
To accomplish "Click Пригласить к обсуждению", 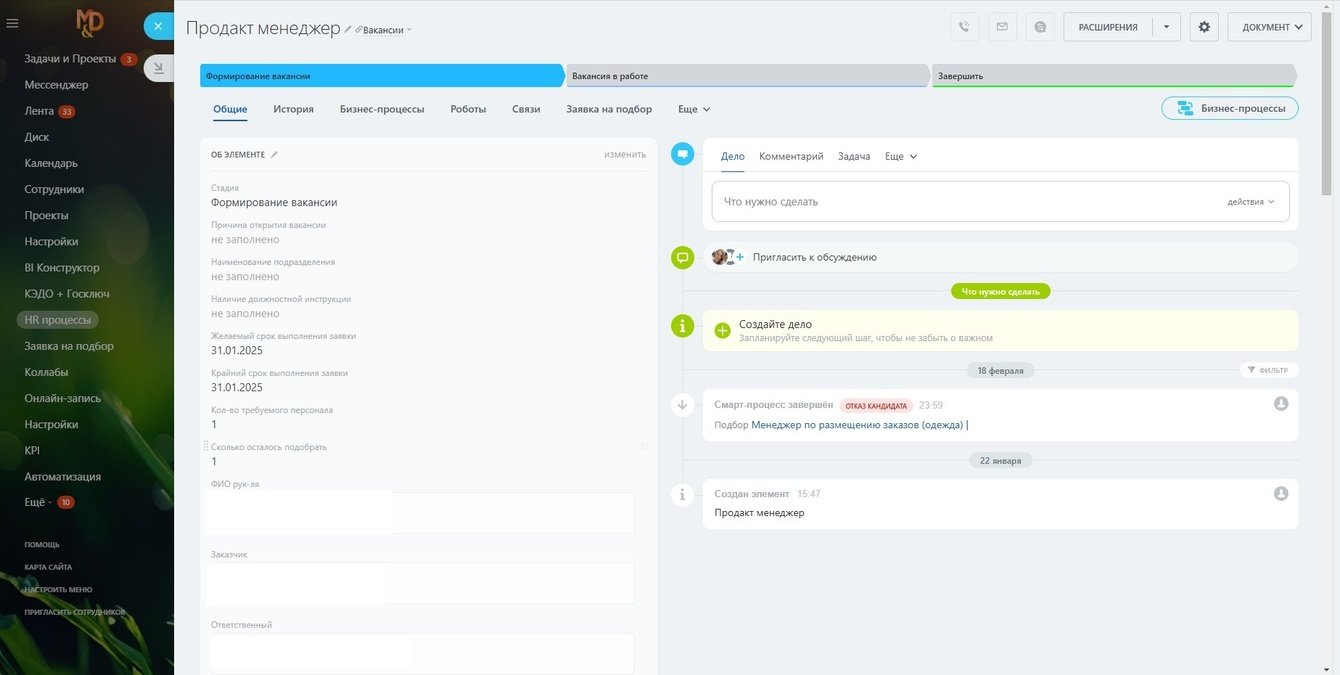I will [814, 257].
